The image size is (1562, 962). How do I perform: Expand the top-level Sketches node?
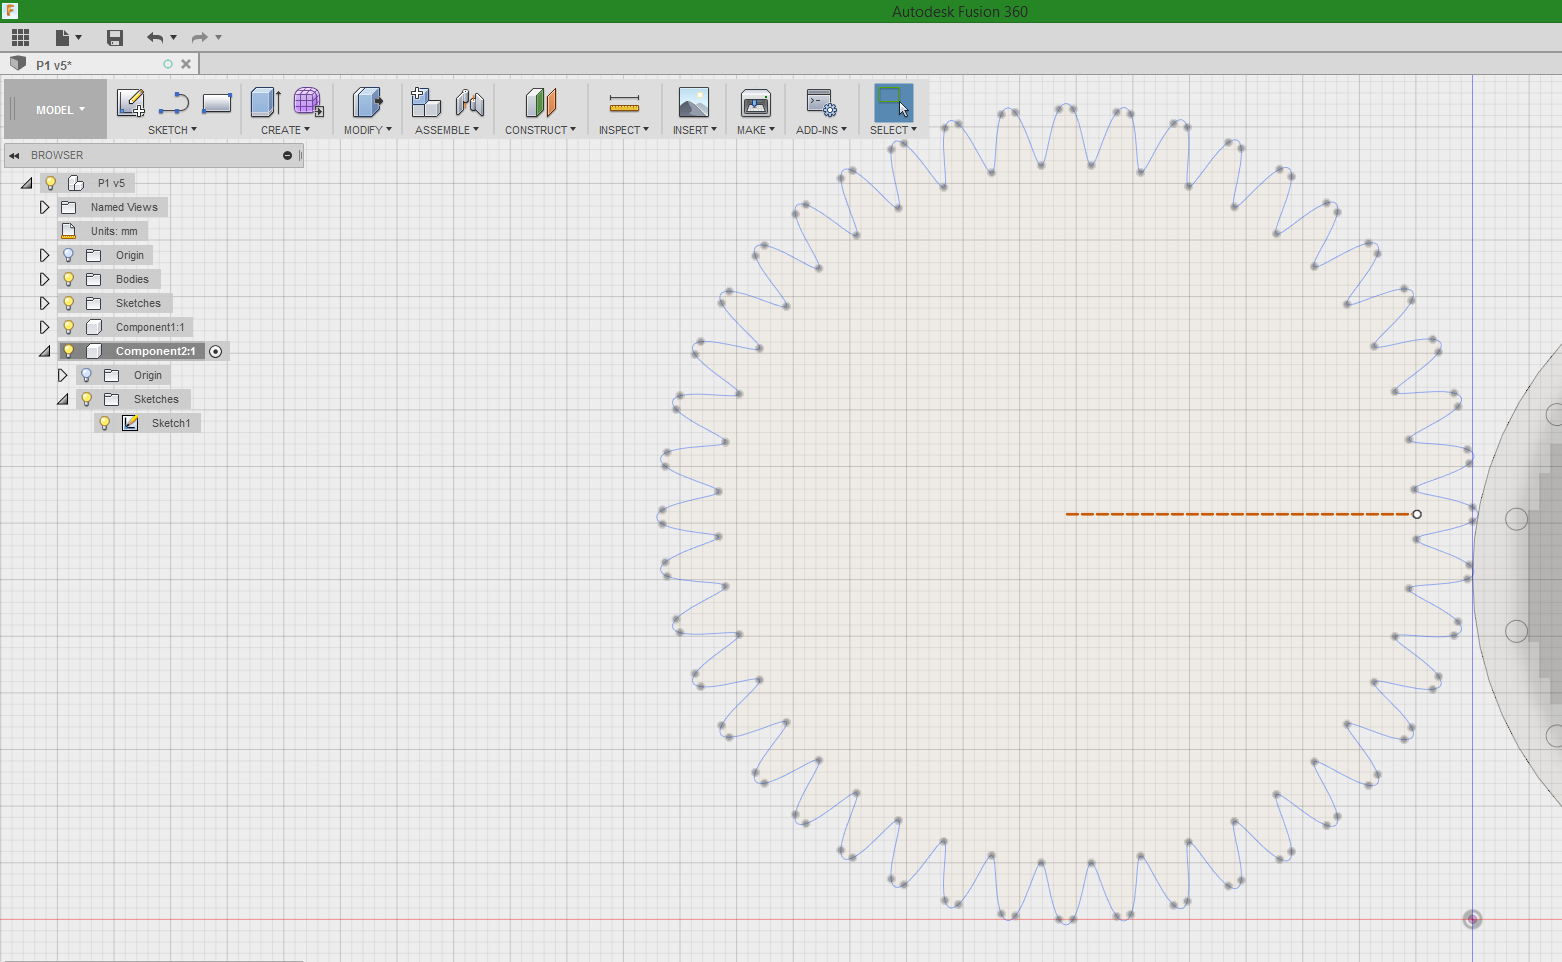[x=44, y=303]
